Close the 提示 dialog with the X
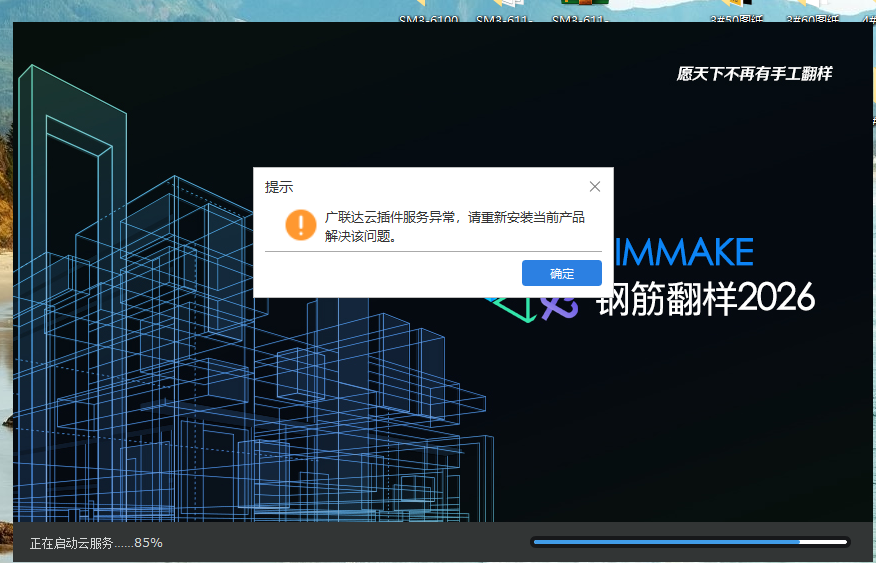This screenshot has height=563, width=876. 594,187
